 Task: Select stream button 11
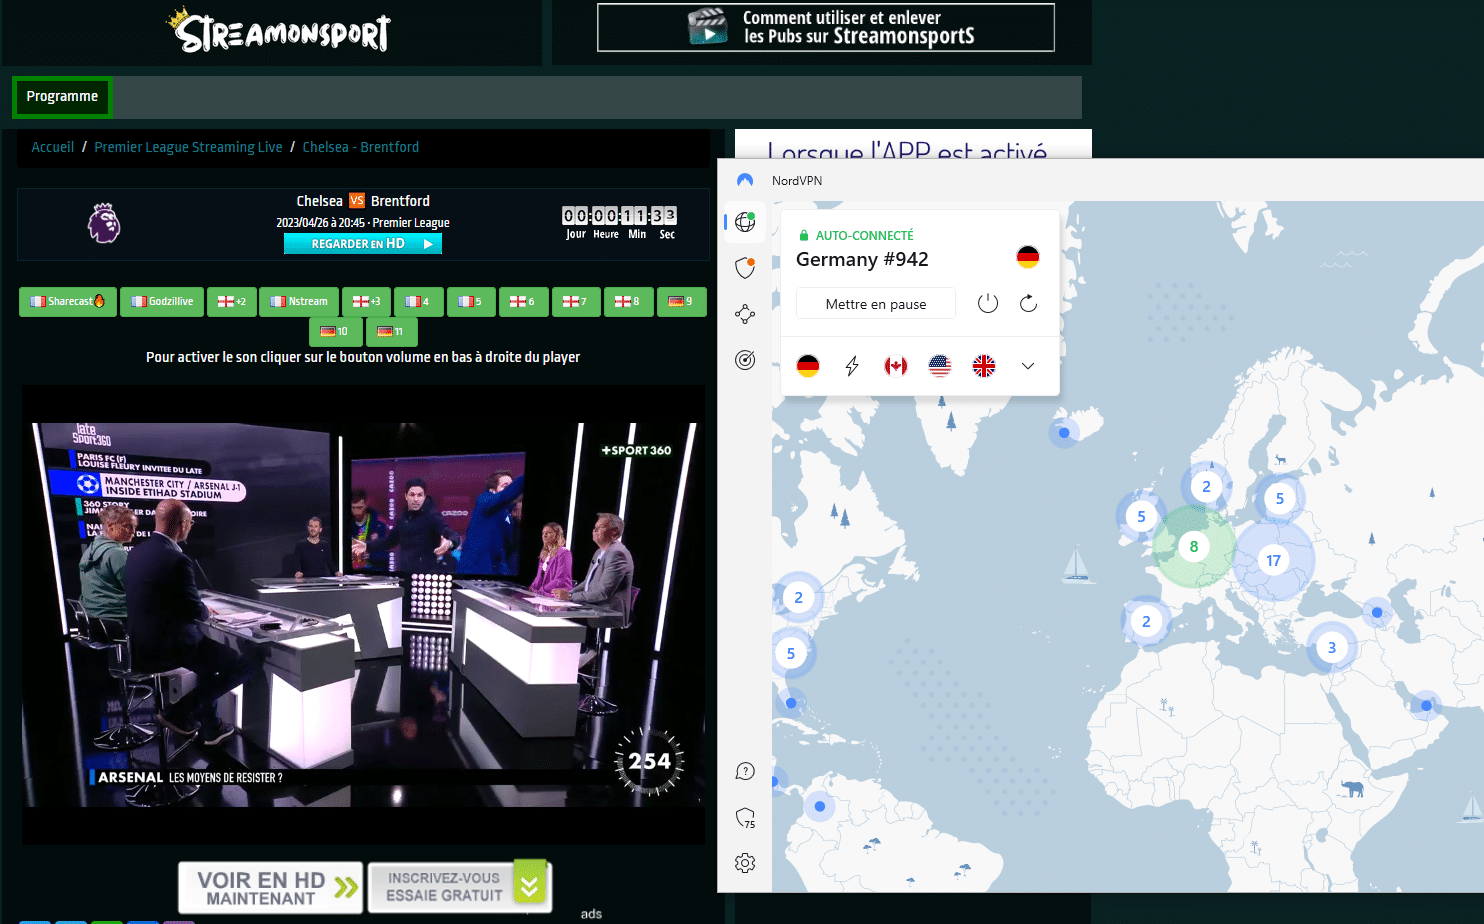click(391, 331)
